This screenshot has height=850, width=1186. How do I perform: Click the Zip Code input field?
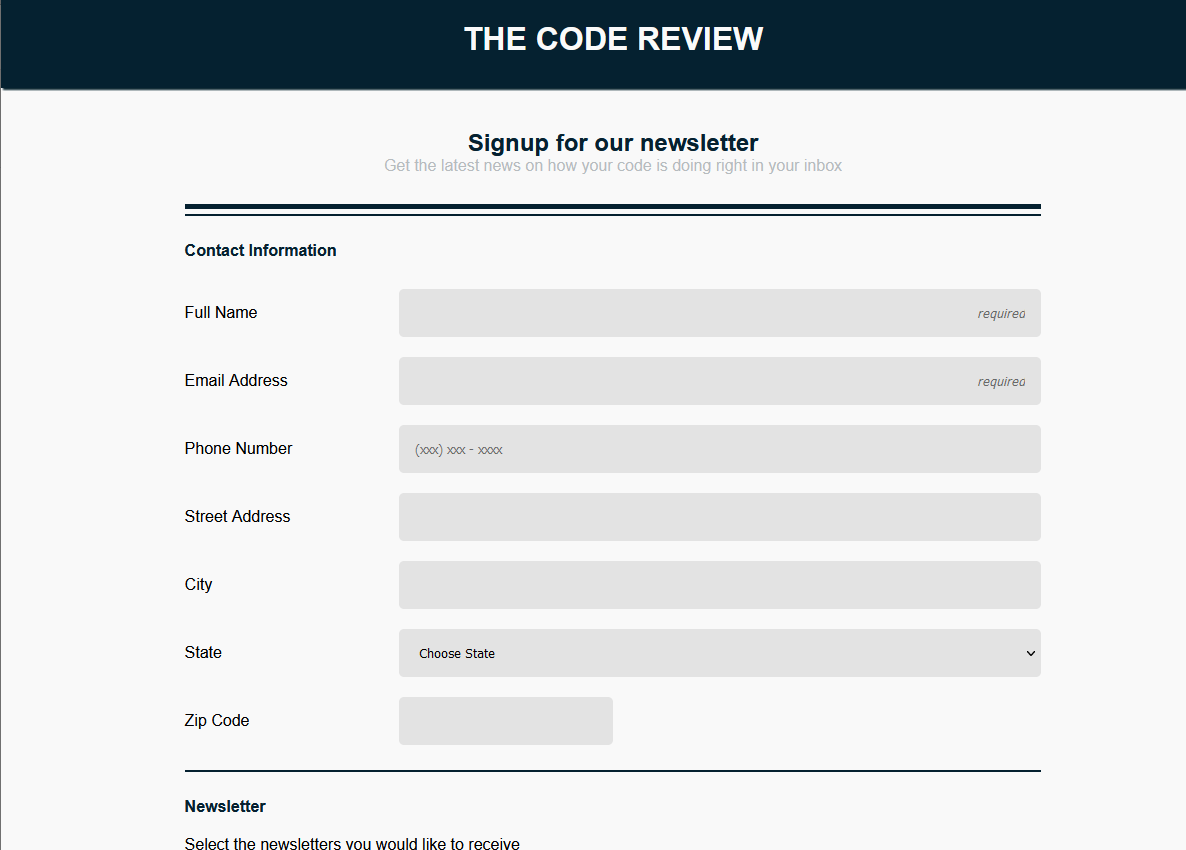click(505, 721)
